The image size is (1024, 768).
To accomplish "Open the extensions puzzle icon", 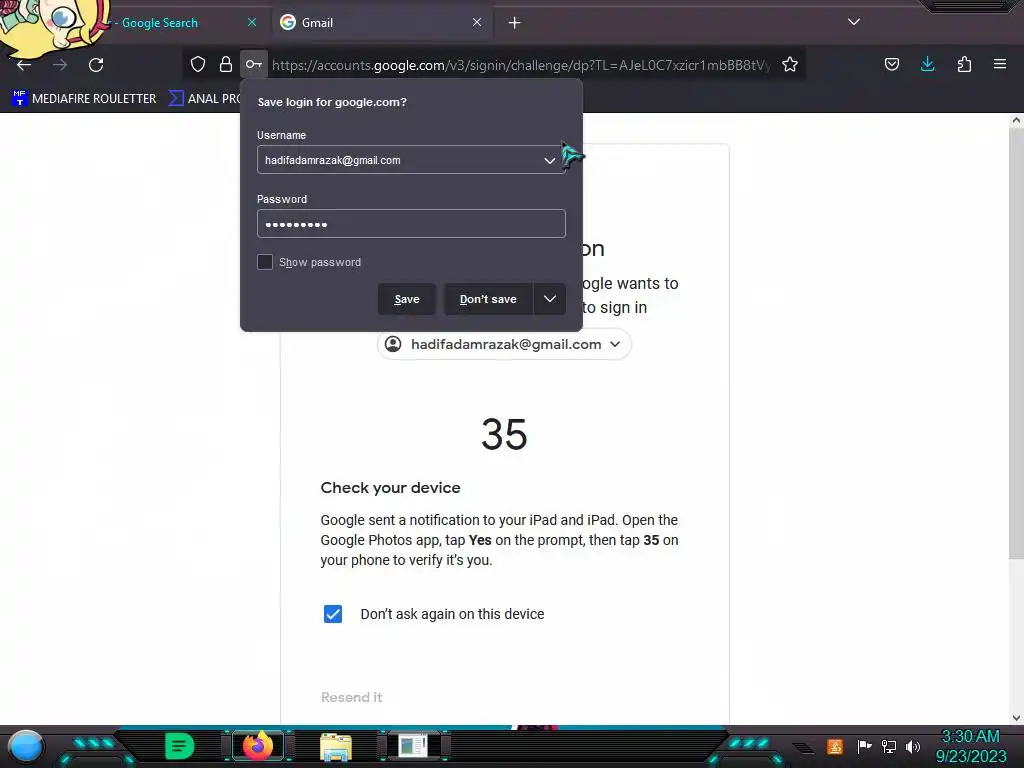I will pos(964,64).
